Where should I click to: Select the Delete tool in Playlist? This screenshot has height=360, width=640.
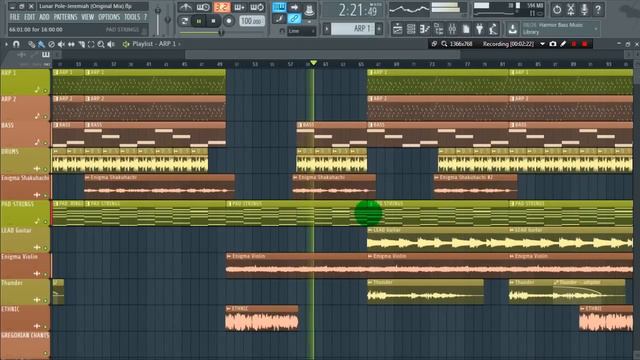pyautogui.click(x=51, y=44)
